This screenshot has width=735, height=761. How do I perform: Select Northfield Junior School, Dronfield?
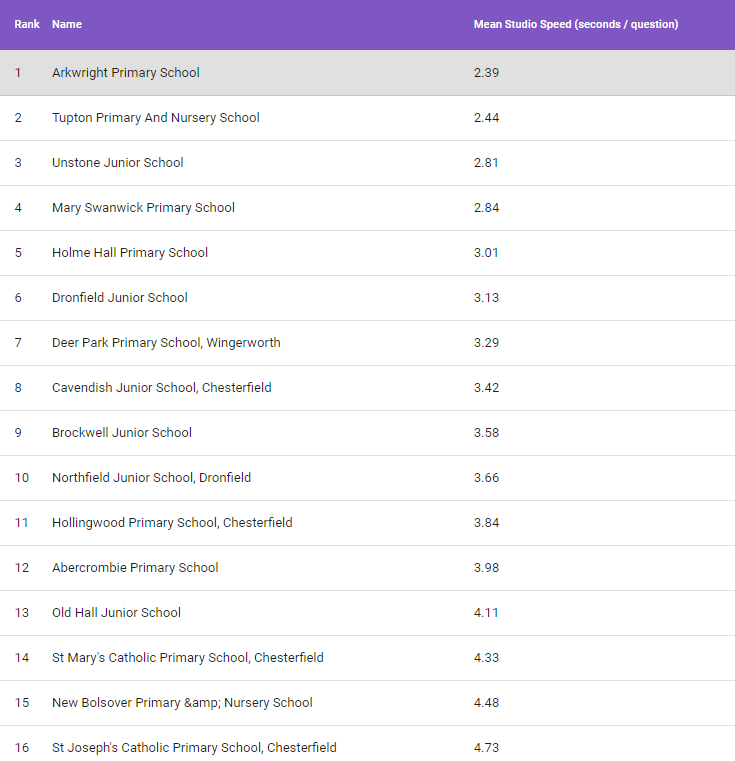click(151, 478)
